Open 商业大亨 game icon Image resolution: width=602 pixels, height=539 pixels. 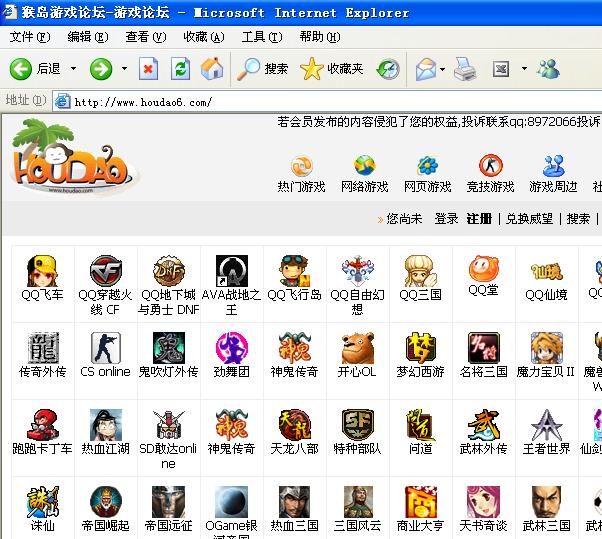tap(420, 501)
